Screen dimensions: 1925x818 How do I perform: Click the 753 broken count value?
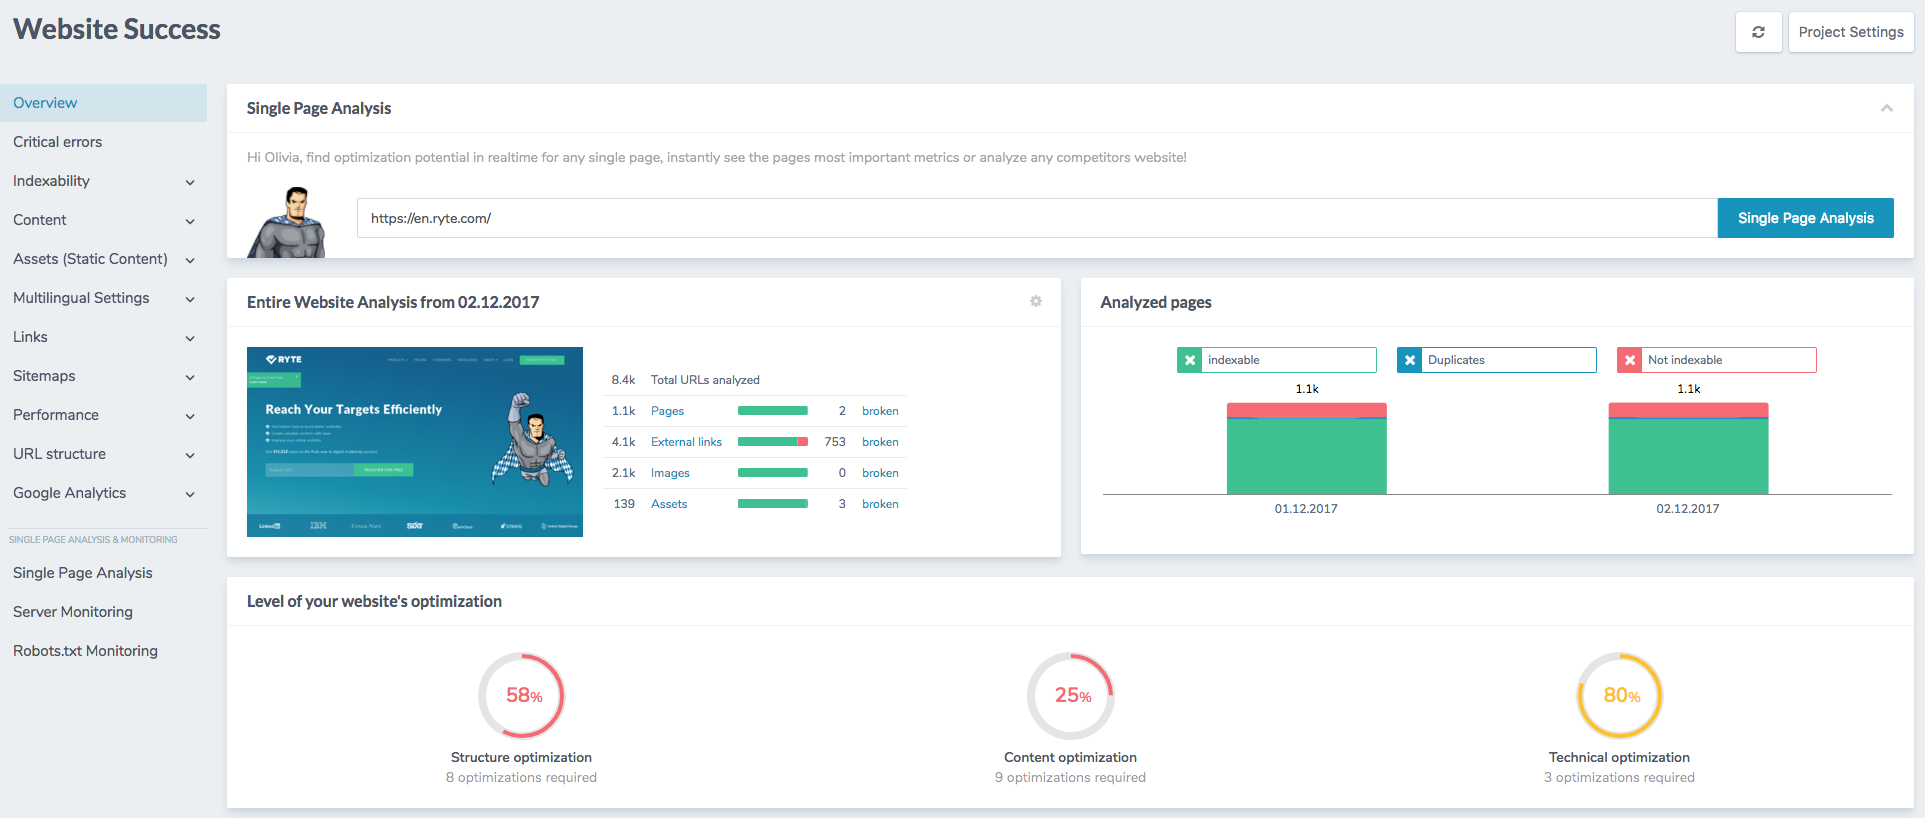point(835,442)
